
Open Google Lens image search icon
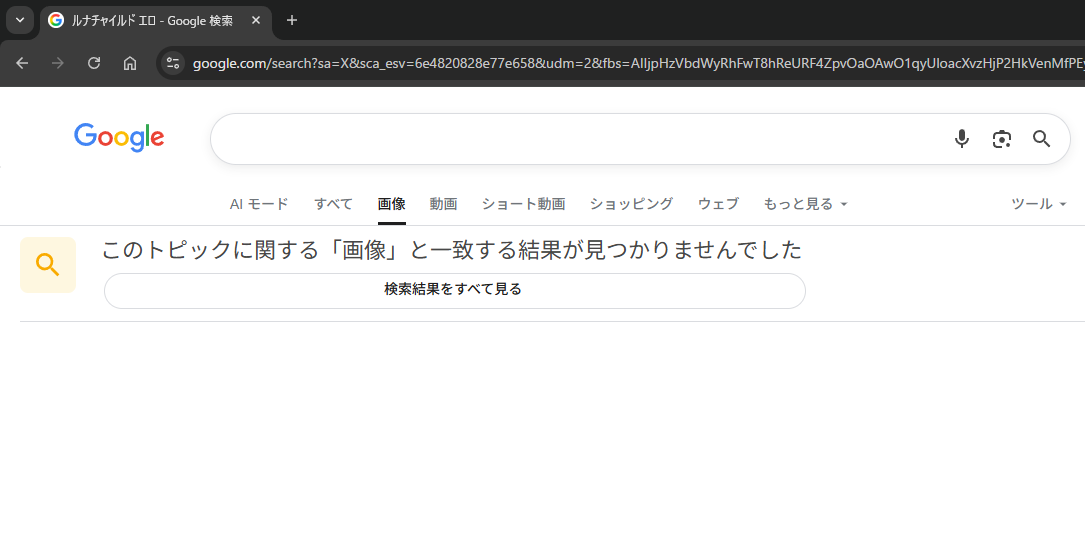1002,139
